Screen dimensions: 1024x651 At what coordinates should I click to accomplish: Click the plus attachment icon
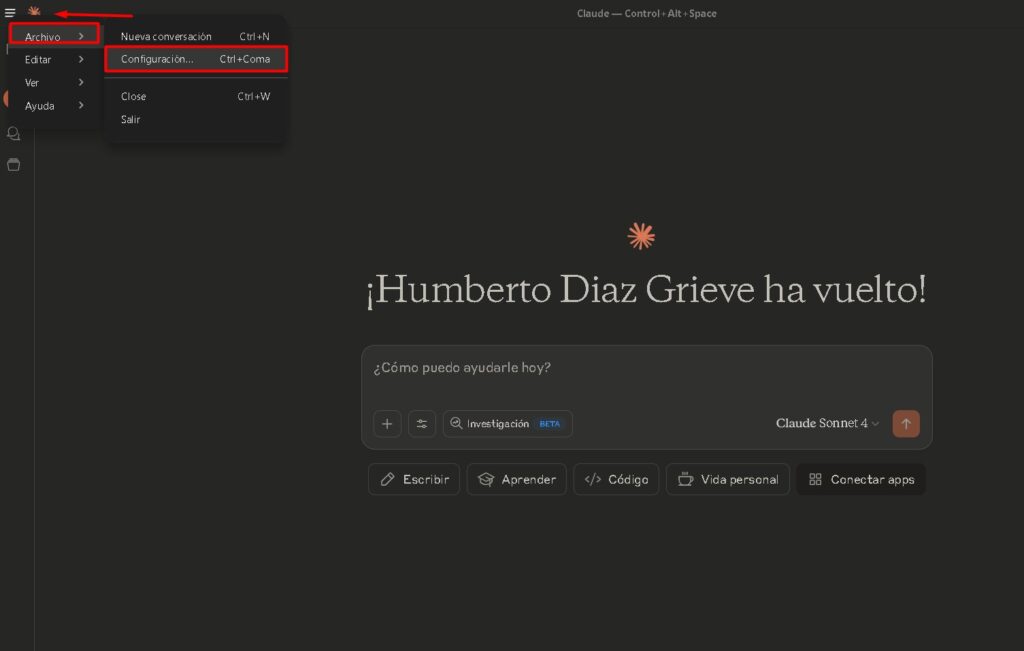[x=387, y=423]
